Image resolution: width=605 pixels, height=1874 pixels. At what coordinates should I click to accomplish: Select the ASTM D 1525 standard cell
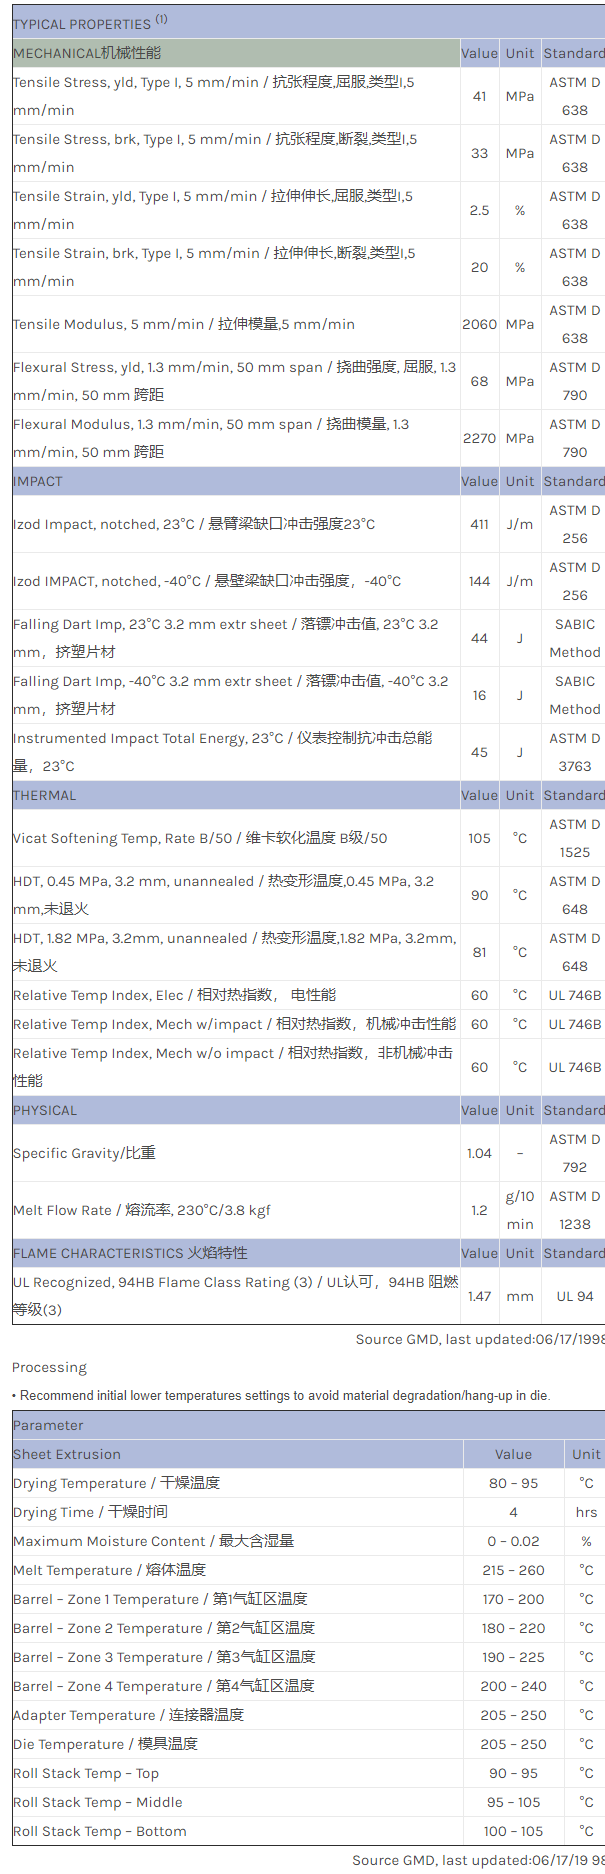coord(574,838)
